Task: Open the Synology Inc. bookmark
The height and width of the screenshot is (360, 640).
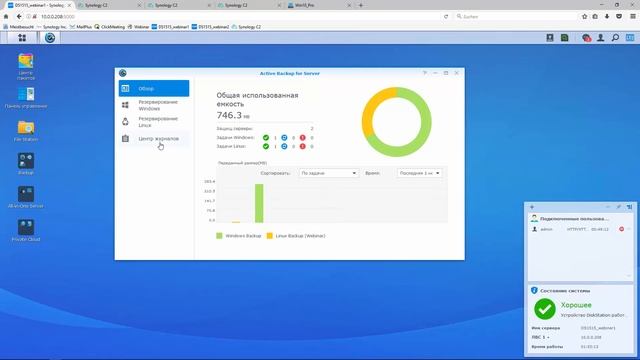Action: pos(52,27)
